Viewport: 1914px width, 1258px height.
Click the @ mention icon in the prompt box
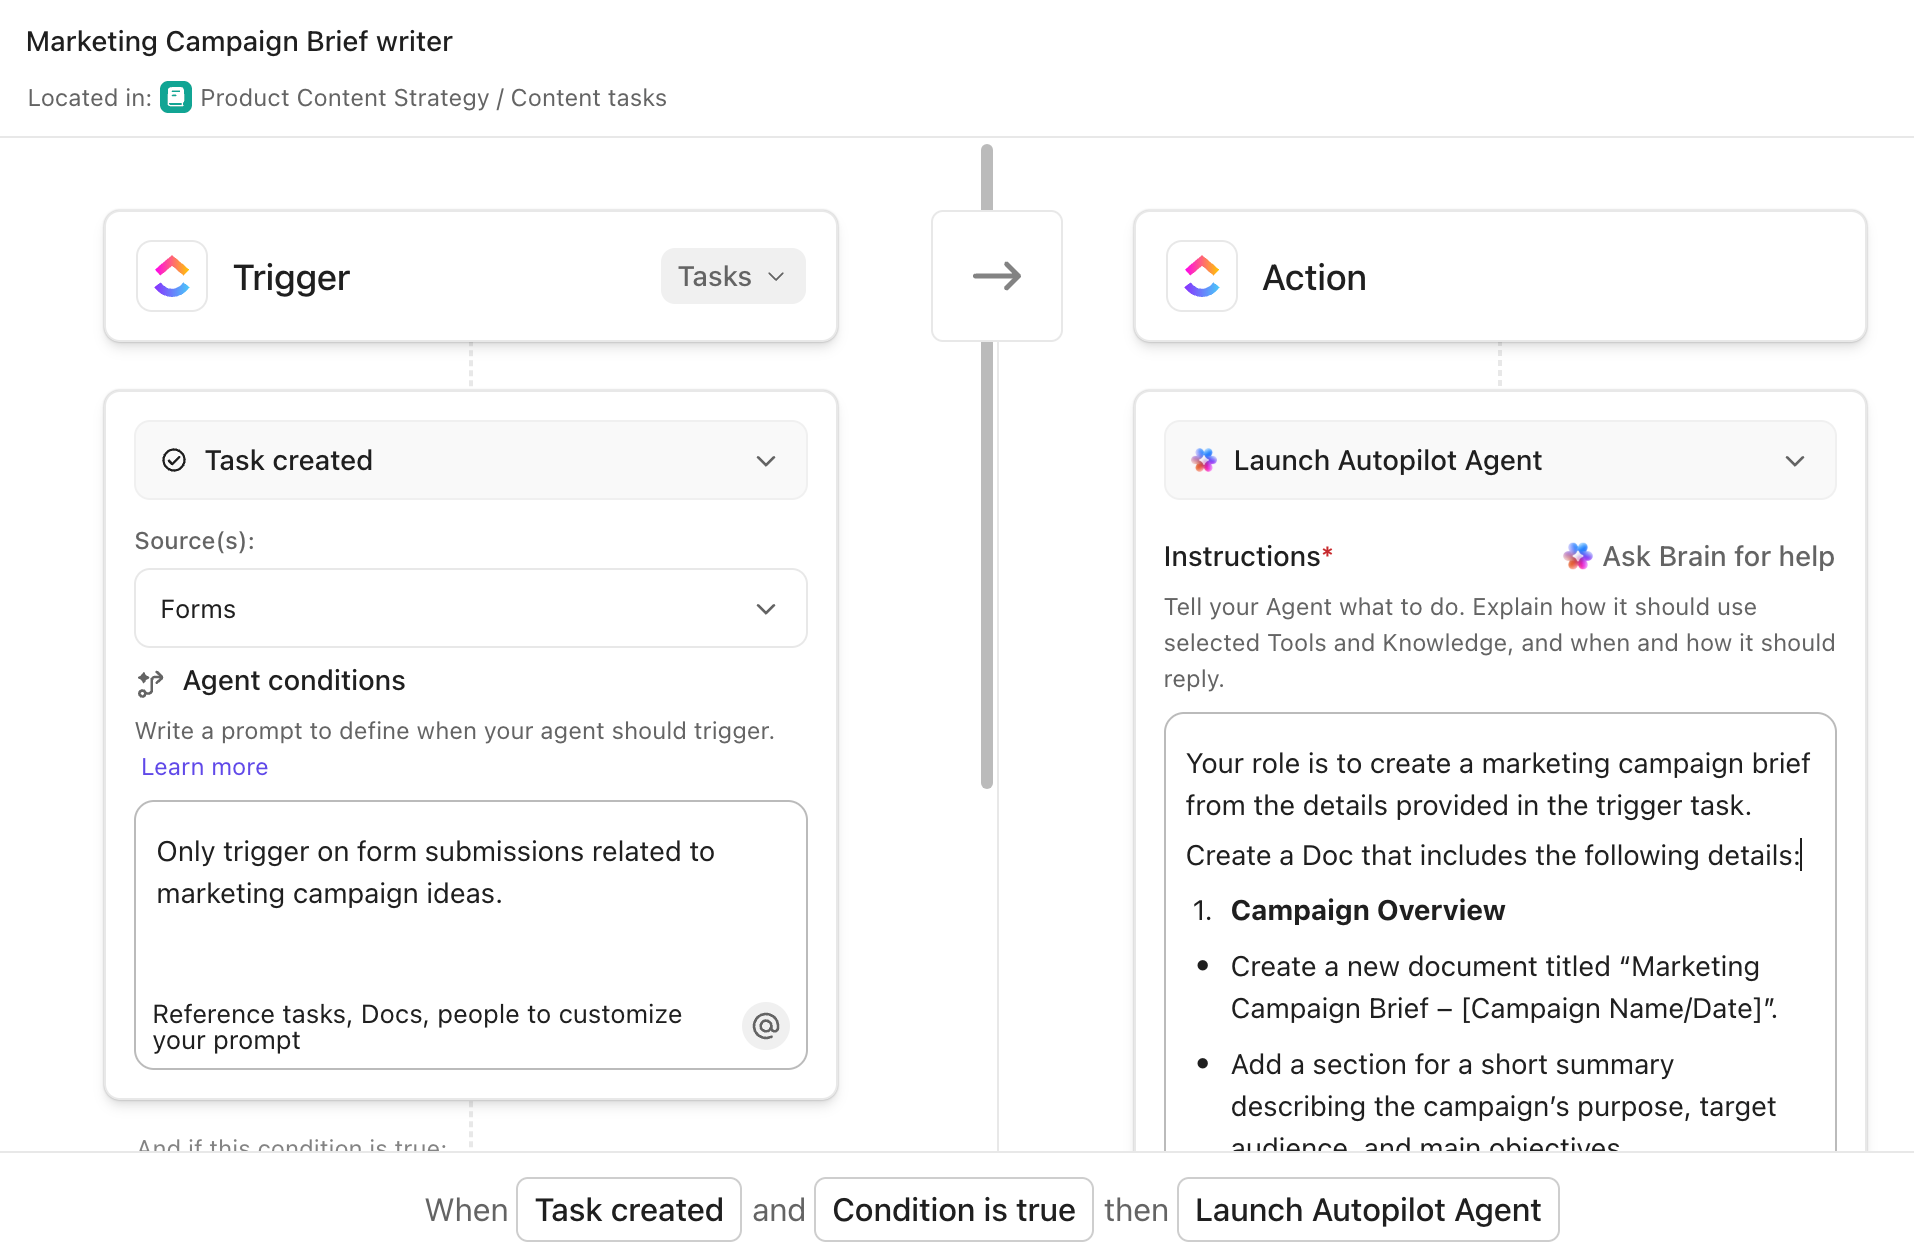(765, 1026)
